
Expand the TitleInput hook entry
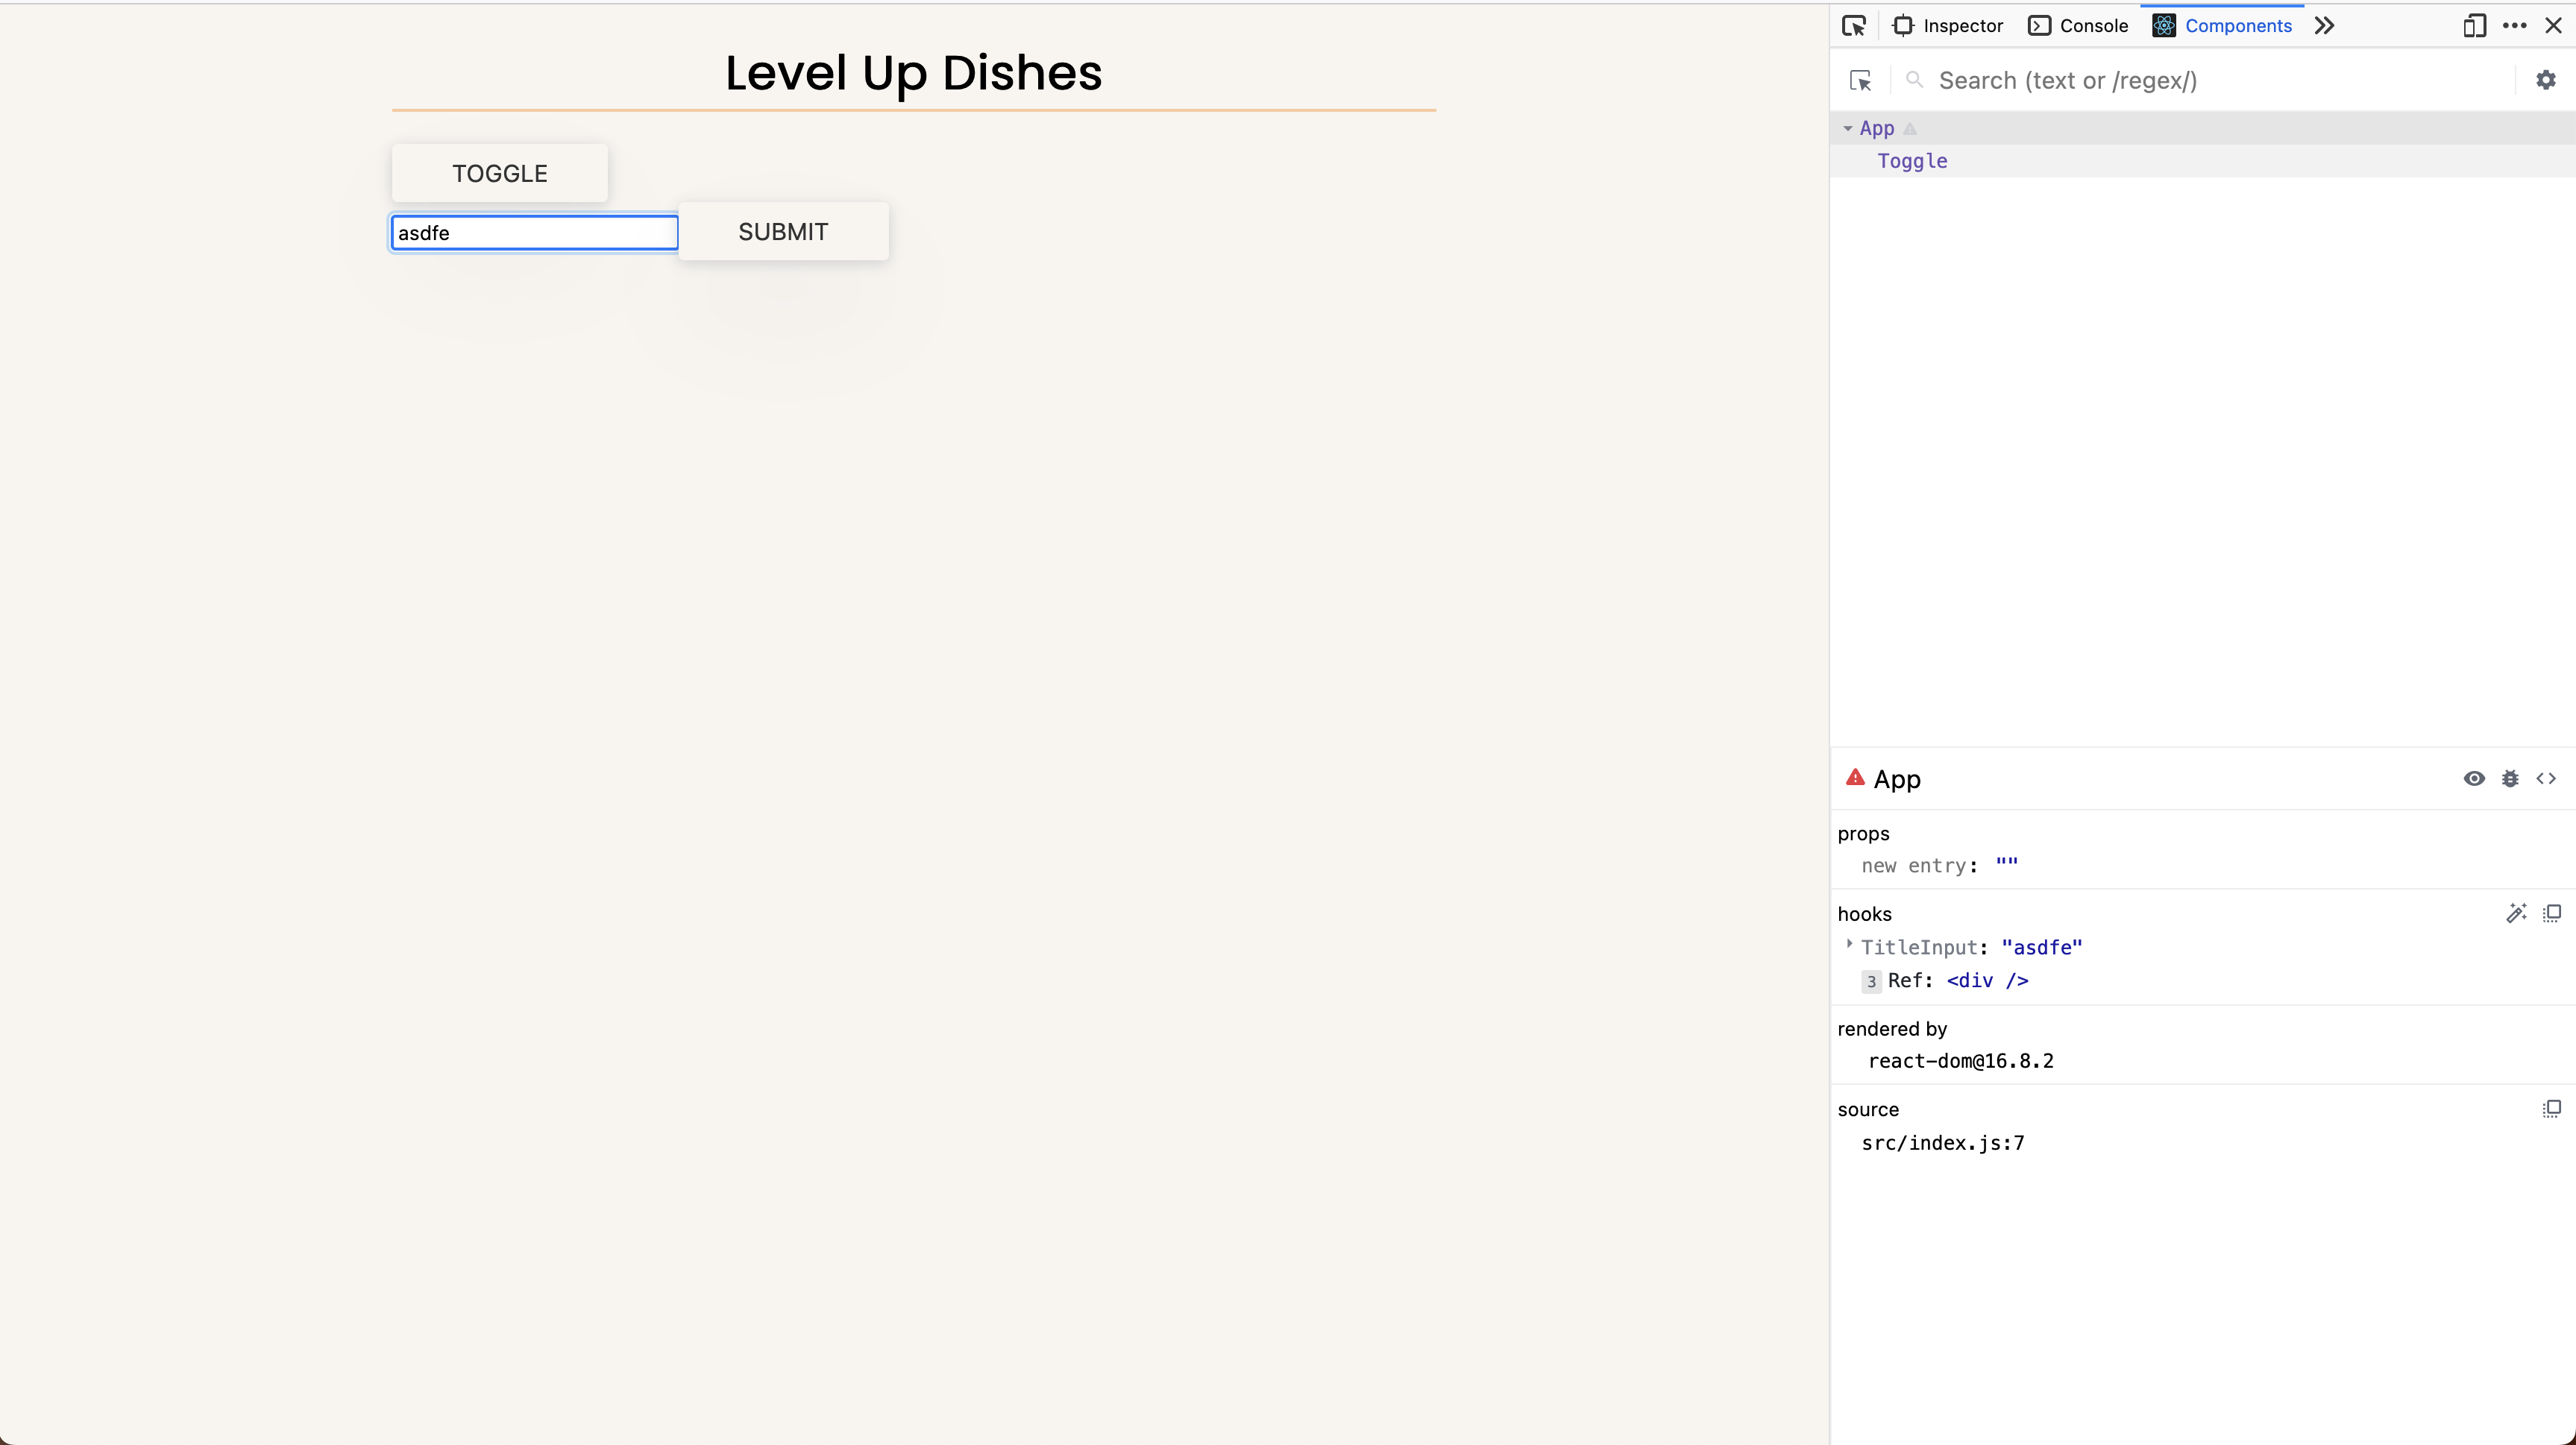click(1849, 944)
